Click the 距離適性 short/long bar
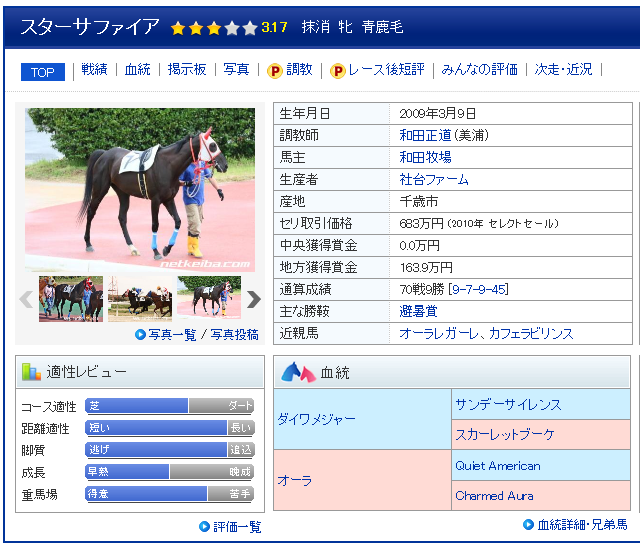640x547 pixels. point(170,428)
